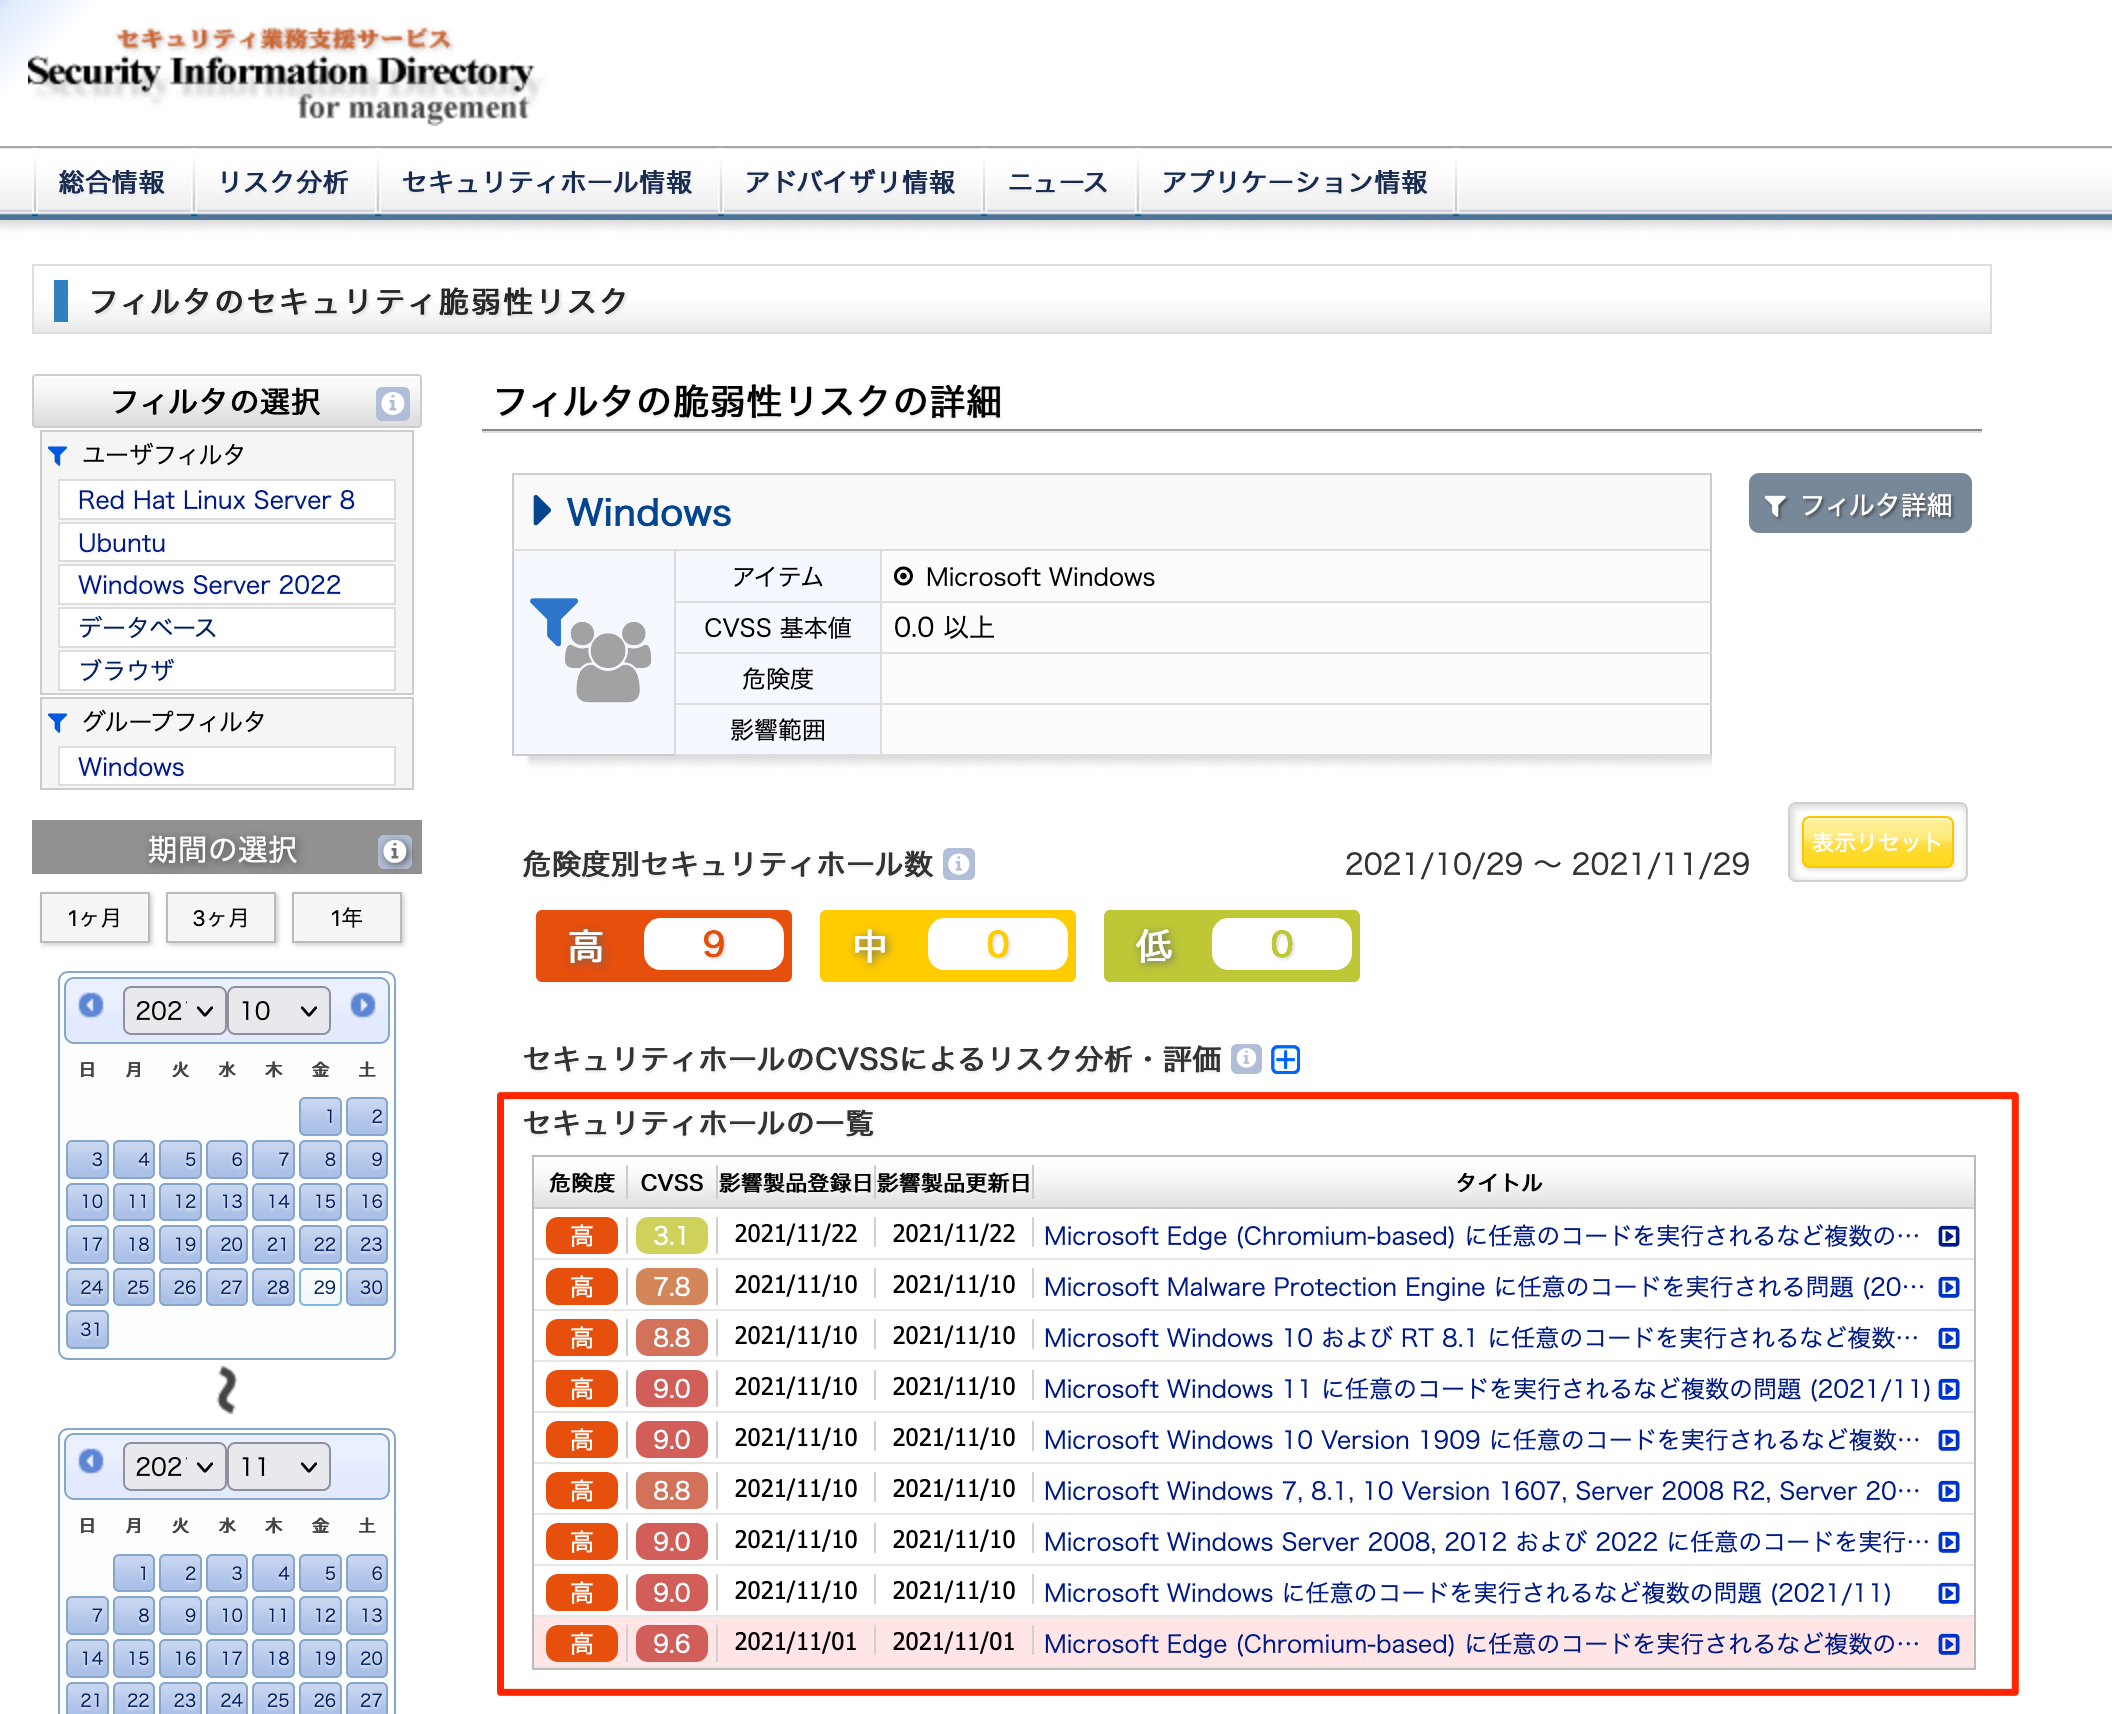Expand CVSS risk analysis with plus icon
2112x1714 pixels.
pos(1286,1059)
